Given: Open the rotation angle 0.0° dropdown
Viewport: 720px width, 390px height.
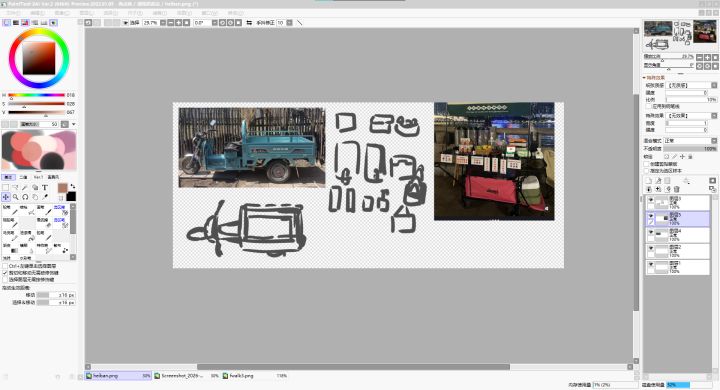Looking at the screenshot, I should coord(214,23).
